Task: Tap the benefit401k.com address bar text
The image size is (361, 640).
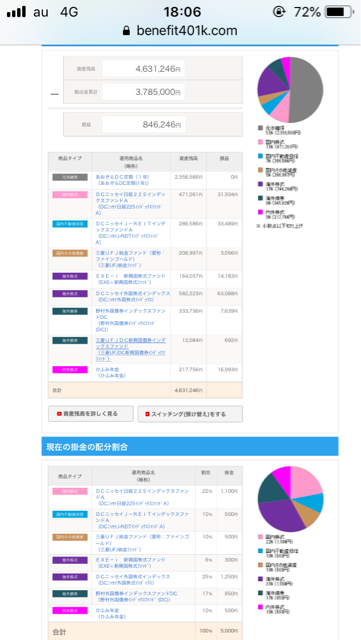Action: (187, 31)
